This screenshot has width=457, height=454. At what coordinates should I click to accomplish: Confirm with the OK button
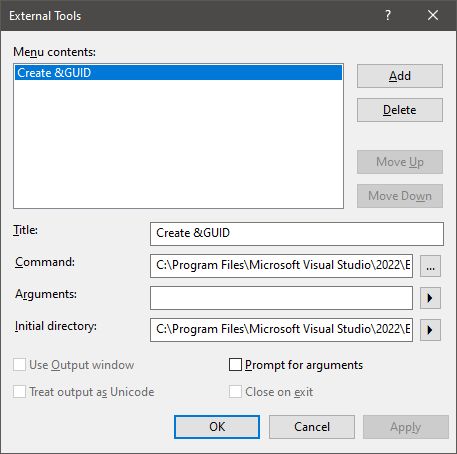click(x=217, y=427)
